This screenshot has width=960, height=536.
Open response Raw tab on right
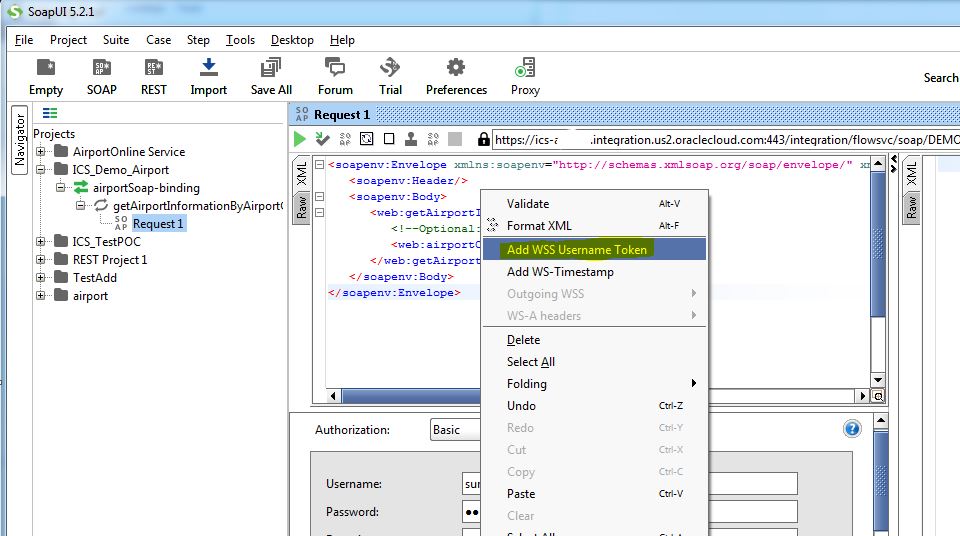click(x=912, y=208)
